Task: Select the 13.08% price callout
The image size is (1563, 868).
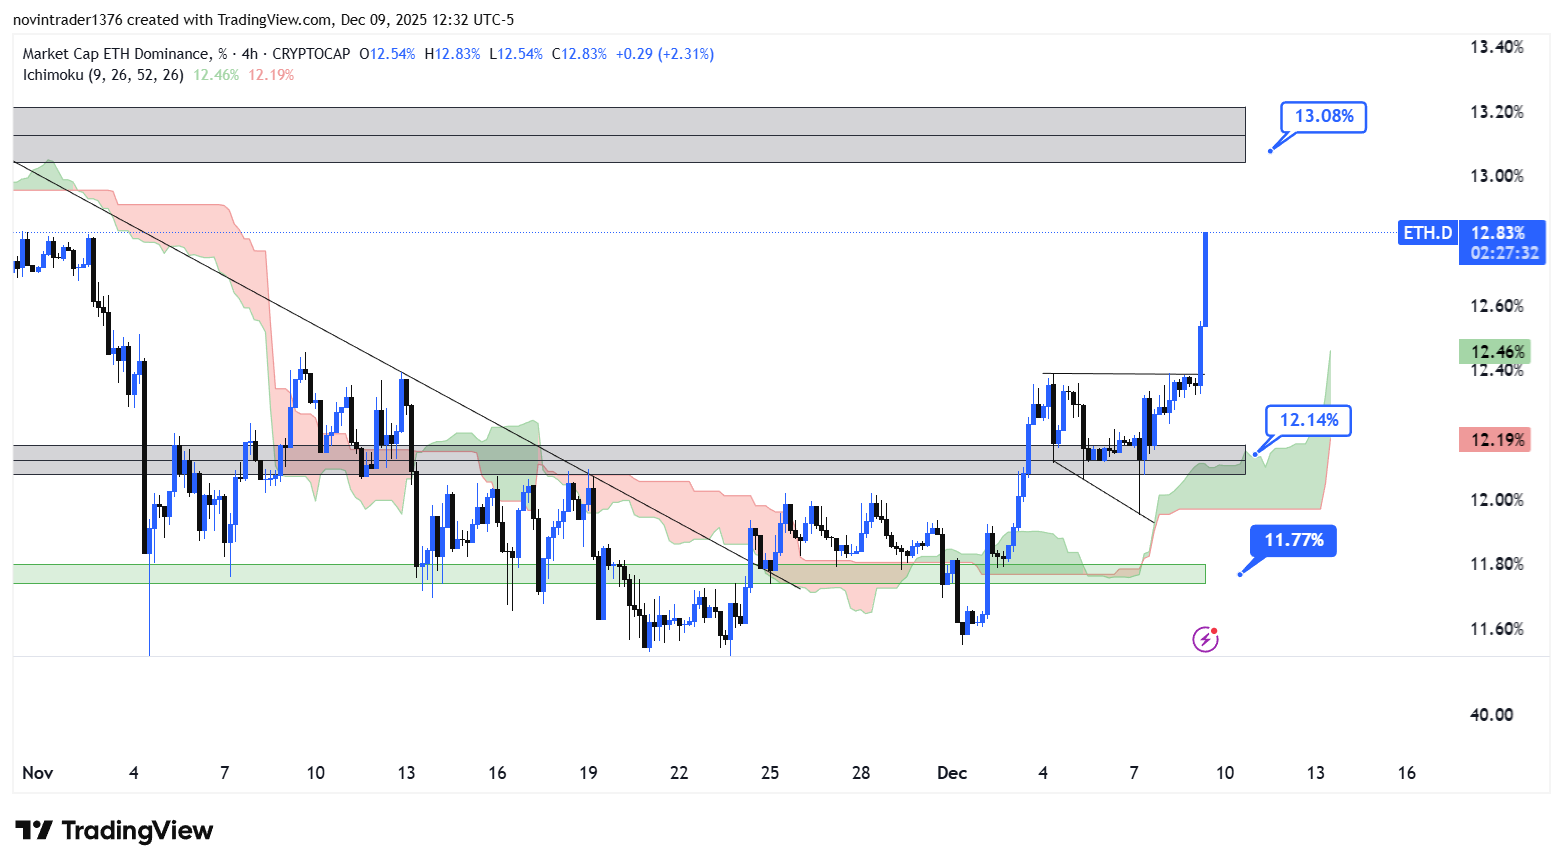Action: coord(1323,117)
